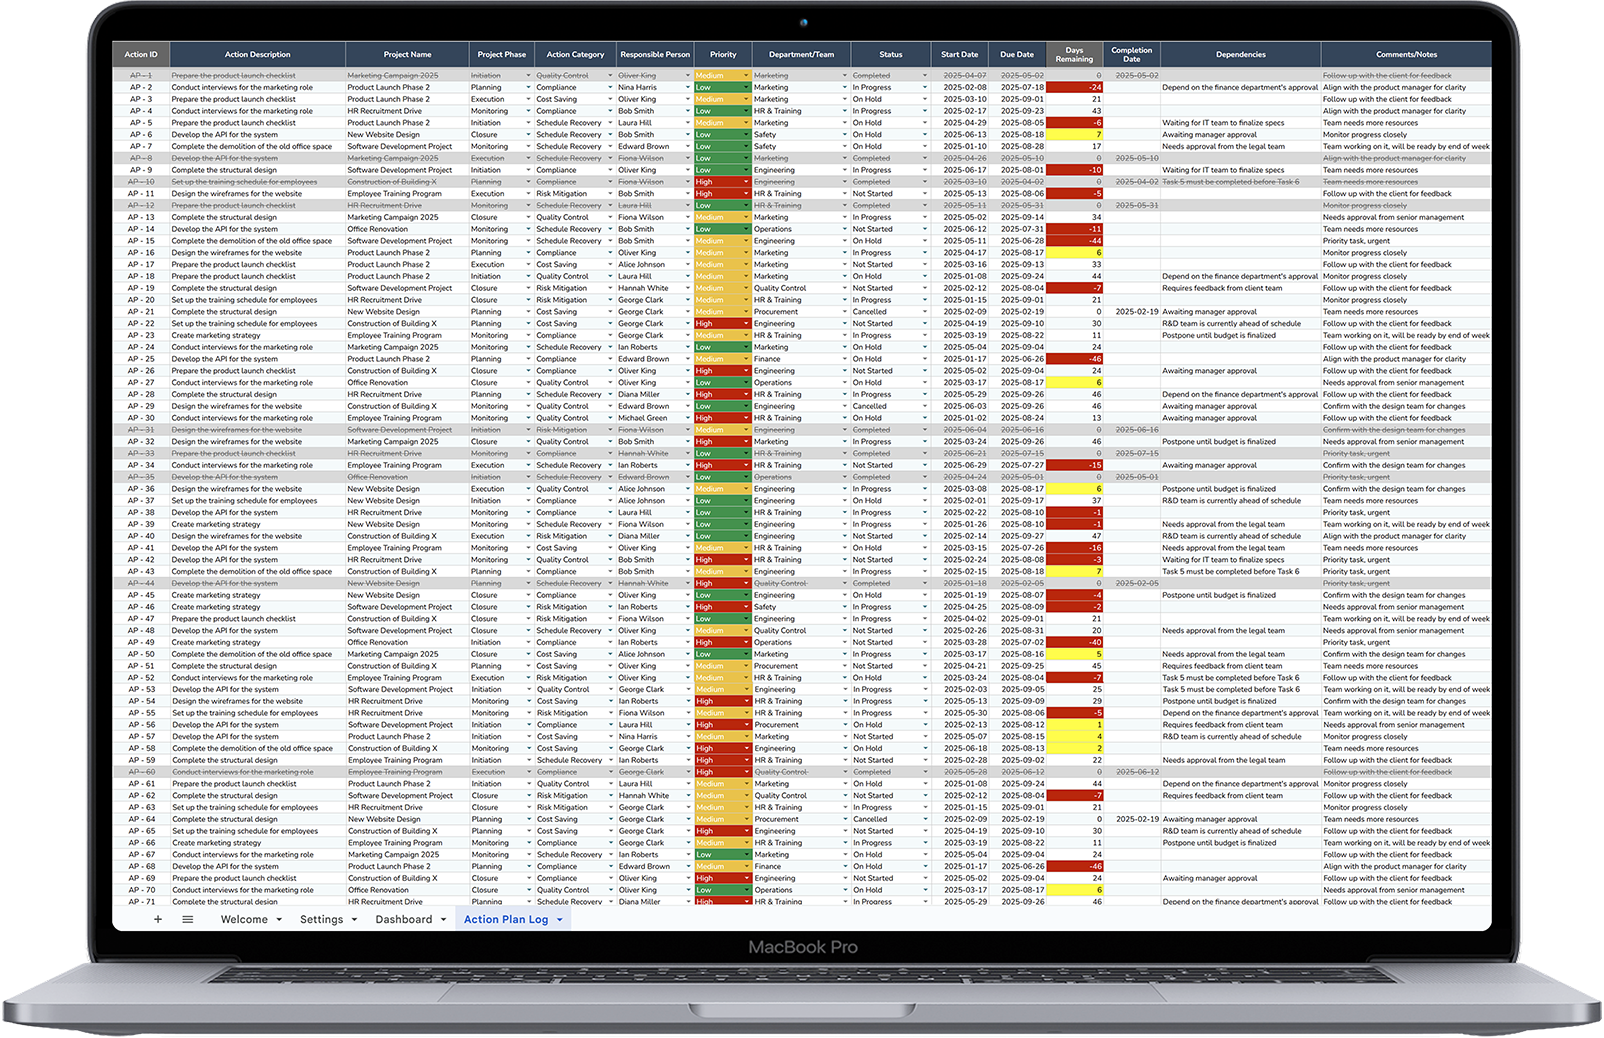Select the description cell in row AP - 7
1604x1038 pixels.
click(x=257, y=147)
